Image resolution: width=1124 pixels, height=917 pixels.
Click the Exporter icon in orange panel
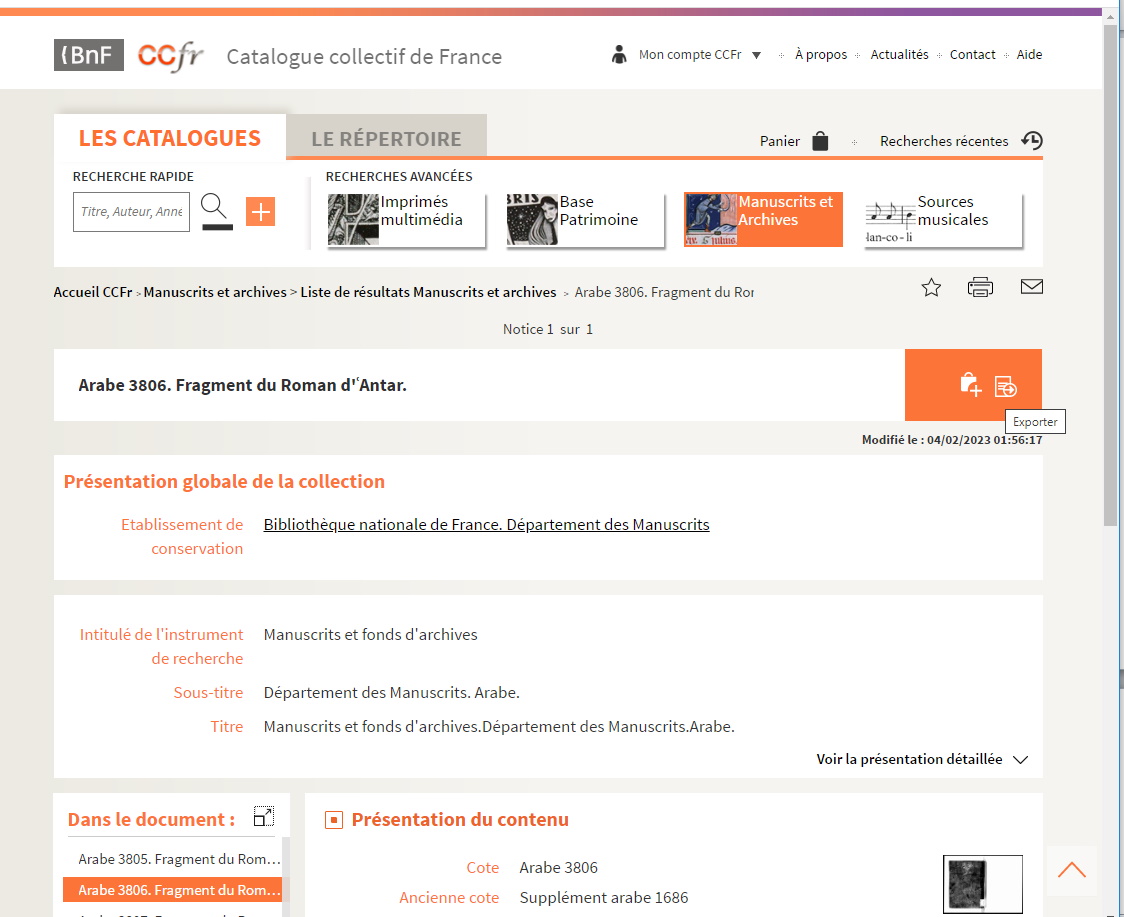(1006, 386)
